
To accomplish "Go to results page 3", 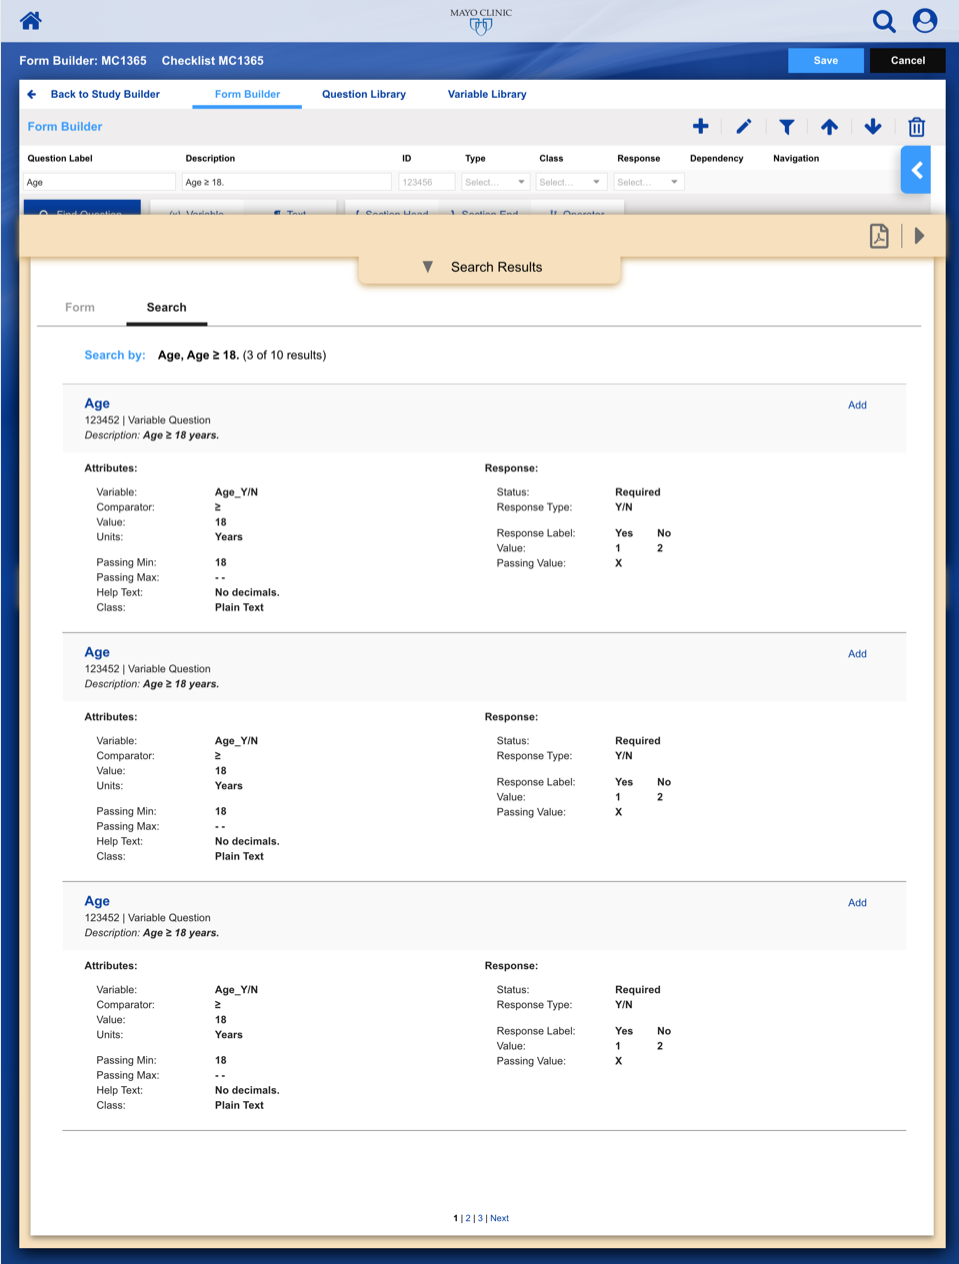I will pos(479,1218).
